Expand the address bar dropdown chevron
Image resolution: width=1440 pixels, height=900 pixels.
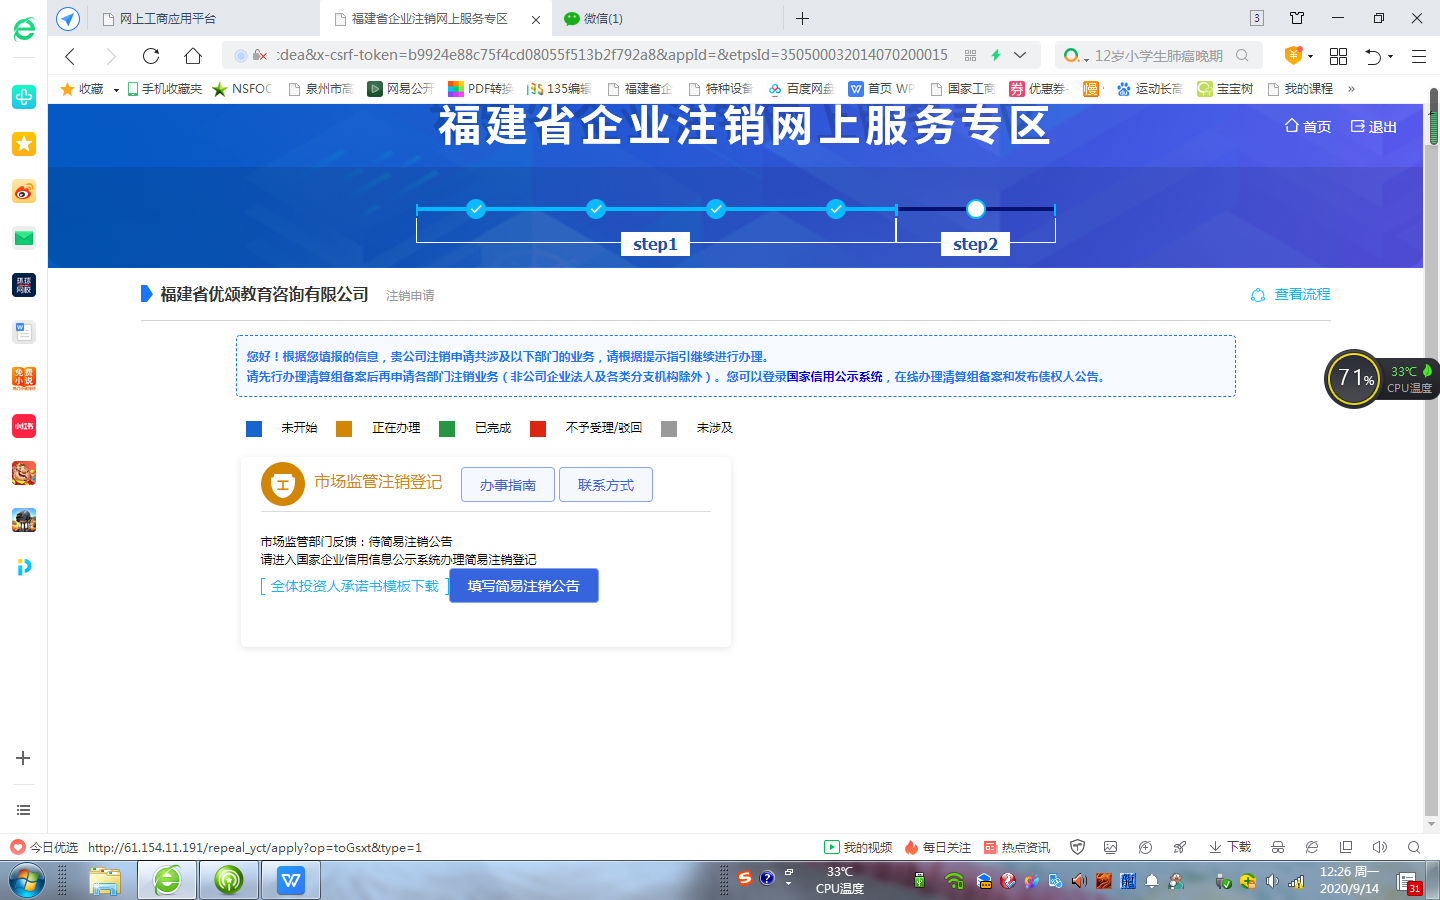click(x=1020, y=55)
